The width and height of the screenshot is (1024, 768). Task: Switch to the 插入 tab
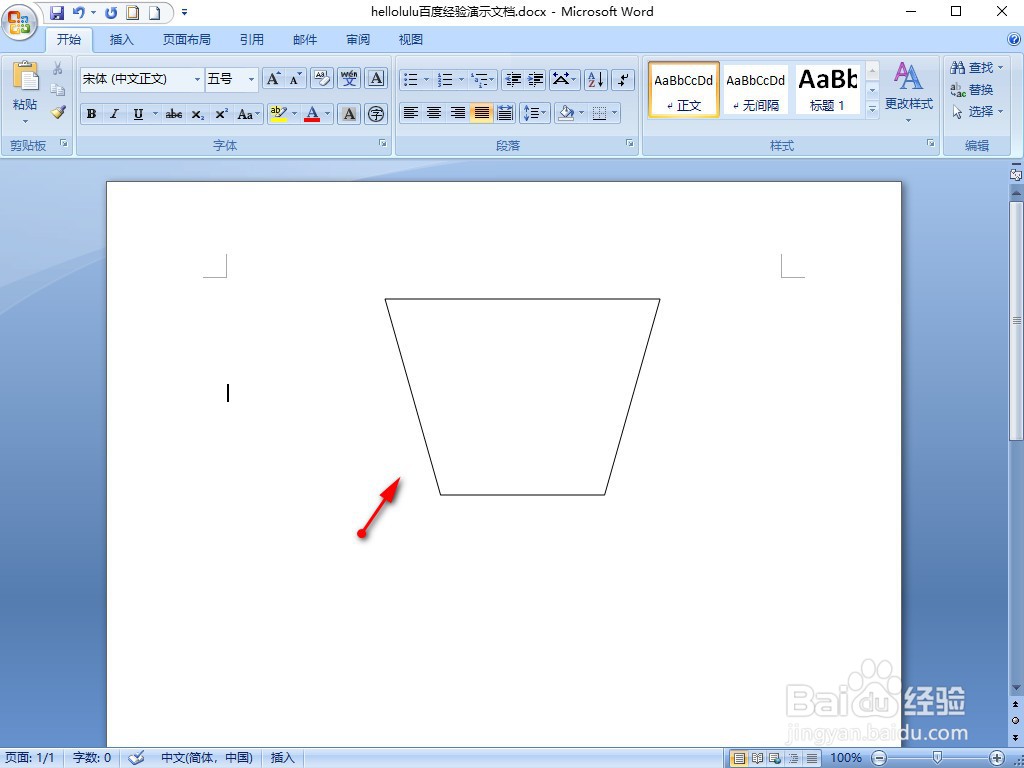(x=121, y=40)
